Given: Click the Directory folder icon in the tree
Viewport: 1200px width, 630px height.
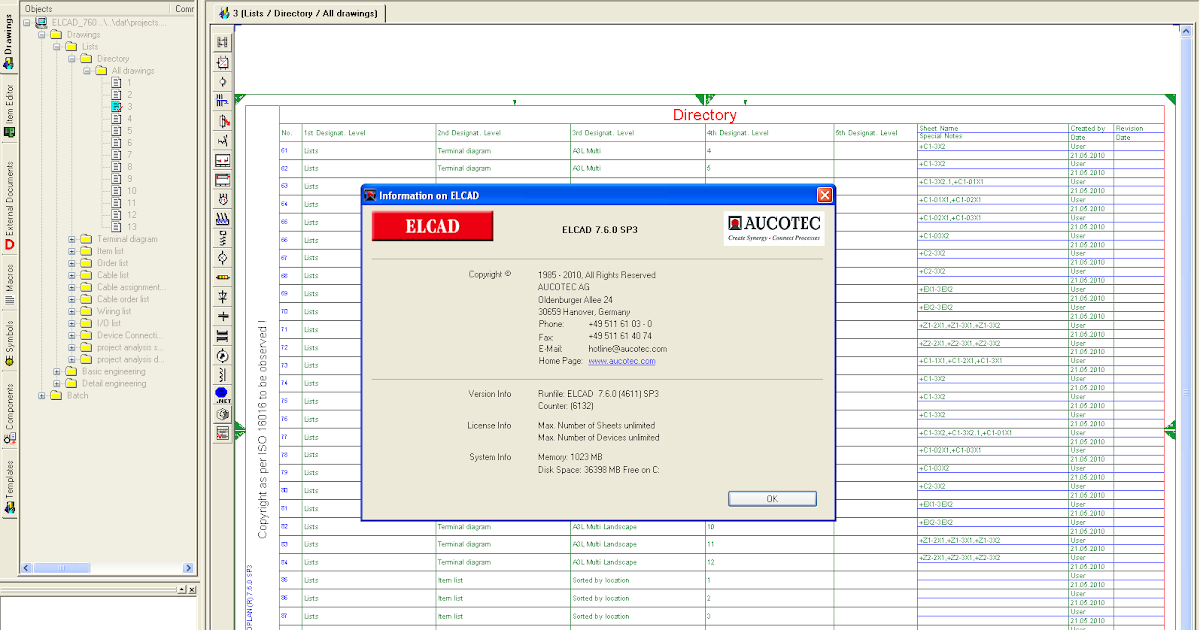Looking at the screenshot, I should [86, 58].
